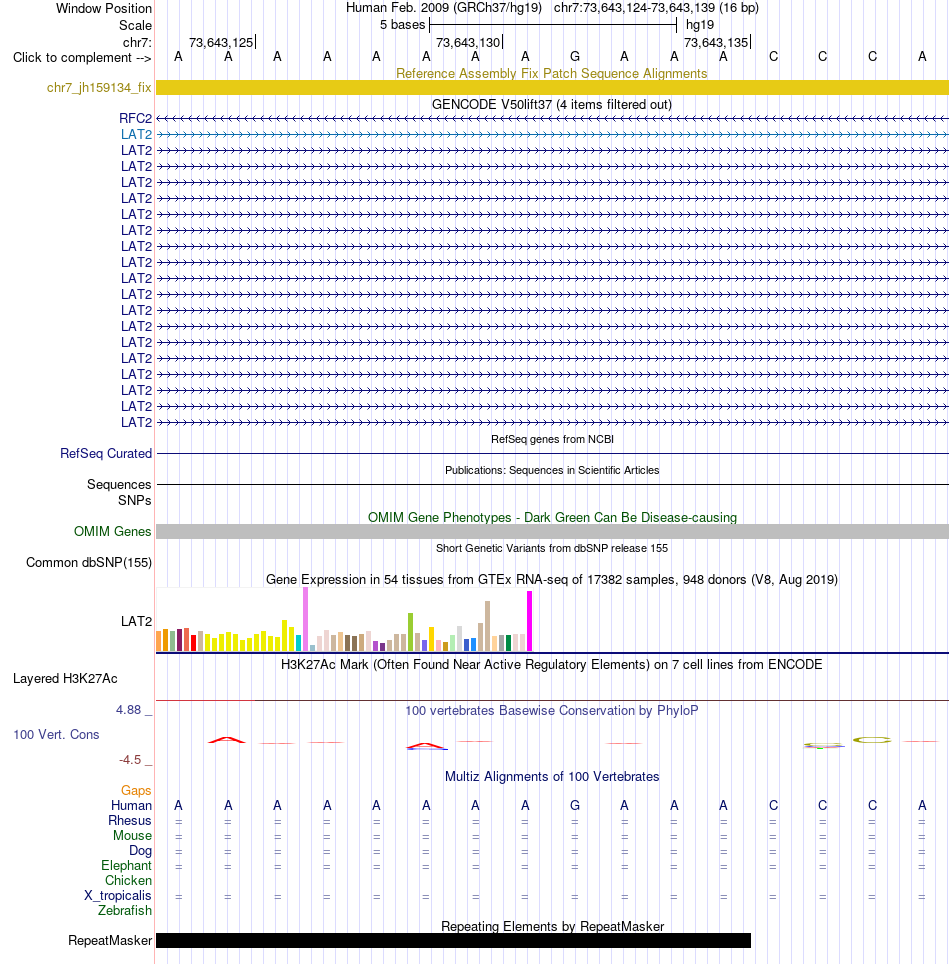This screenshot has height=964, width=950.
Task: Click the Window Position label
Action: 104,9
